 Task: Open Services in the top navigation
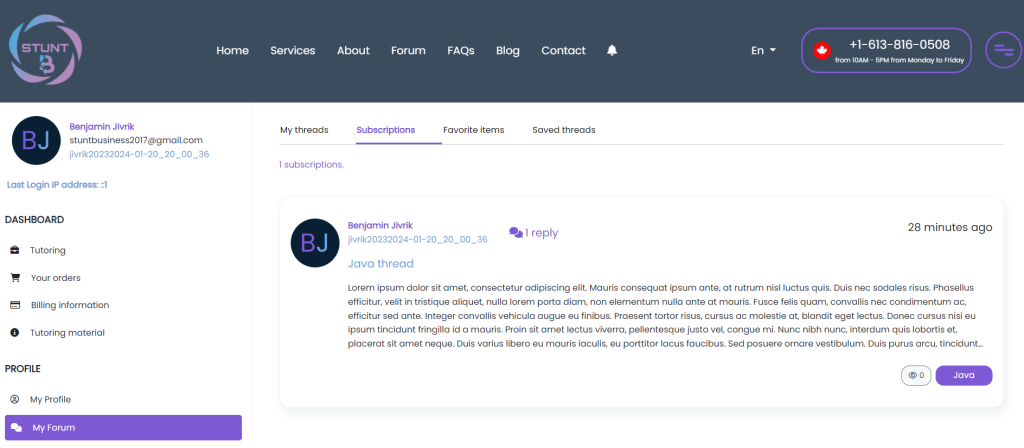coord(293,50)
